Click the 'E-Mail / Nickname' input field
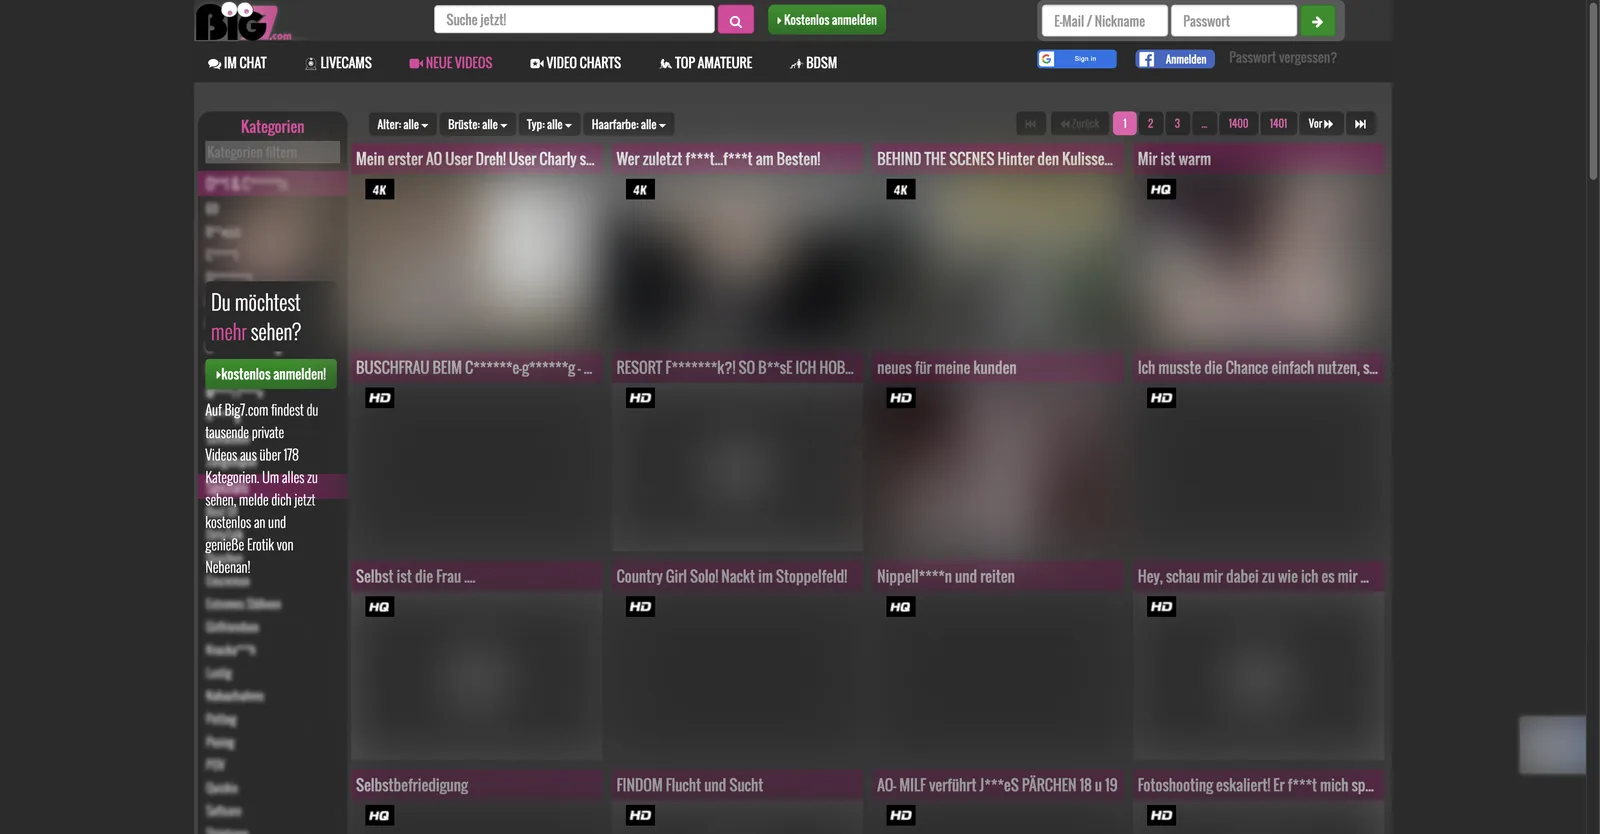Screen dimensions: 1600x834 point(1104,21)
